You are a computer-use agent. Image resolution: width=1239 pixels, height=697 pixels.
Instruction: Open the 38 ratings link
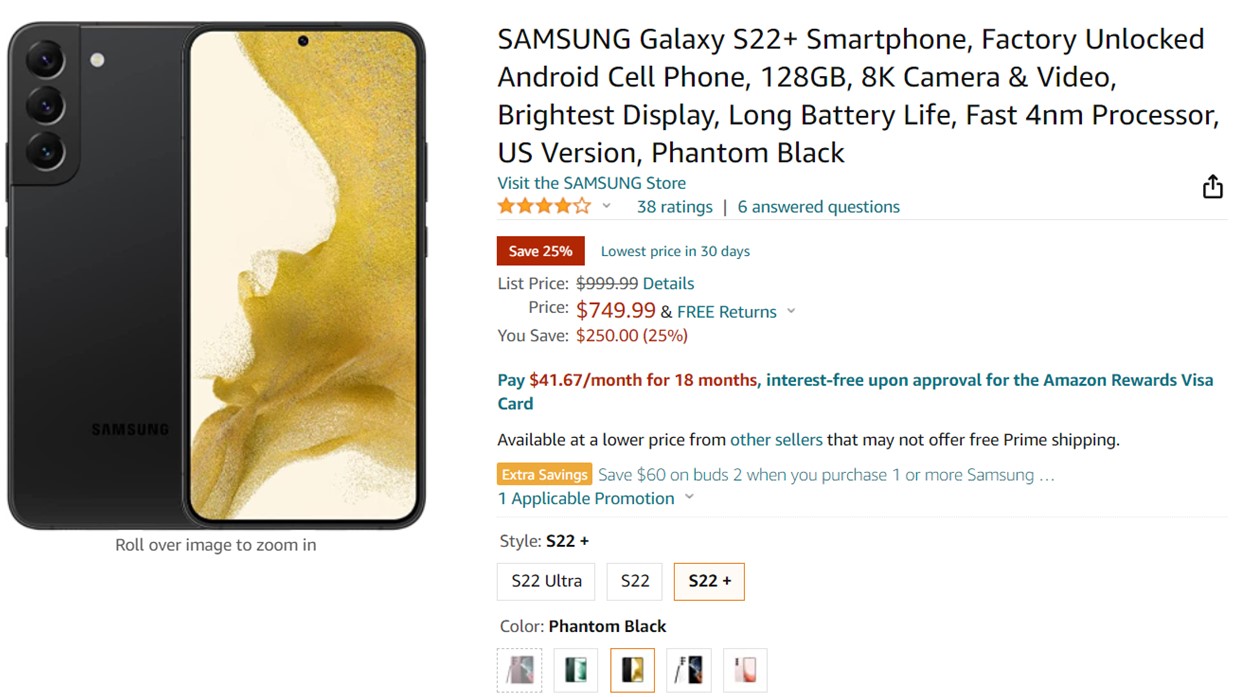tap(674, 207)
